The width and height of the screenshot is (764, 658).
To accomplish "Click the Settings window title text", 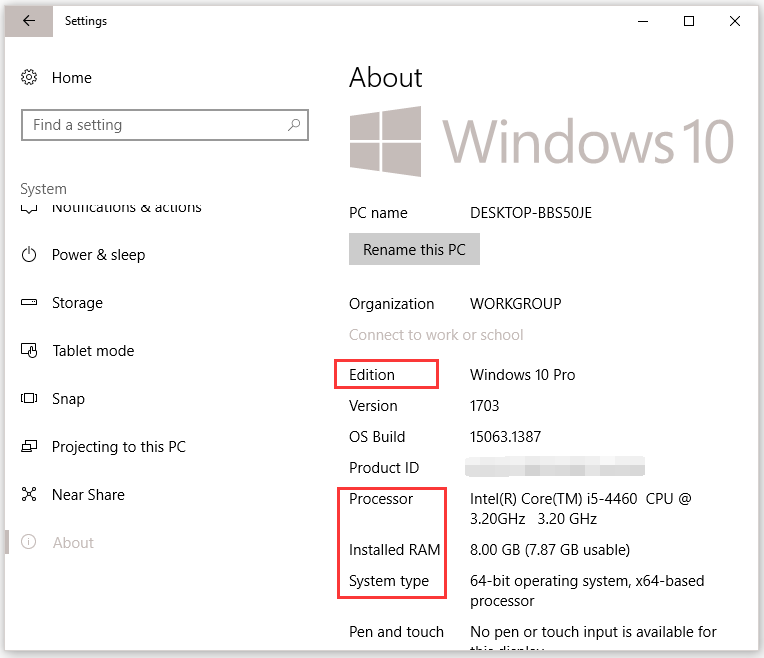I will [86, 21].
